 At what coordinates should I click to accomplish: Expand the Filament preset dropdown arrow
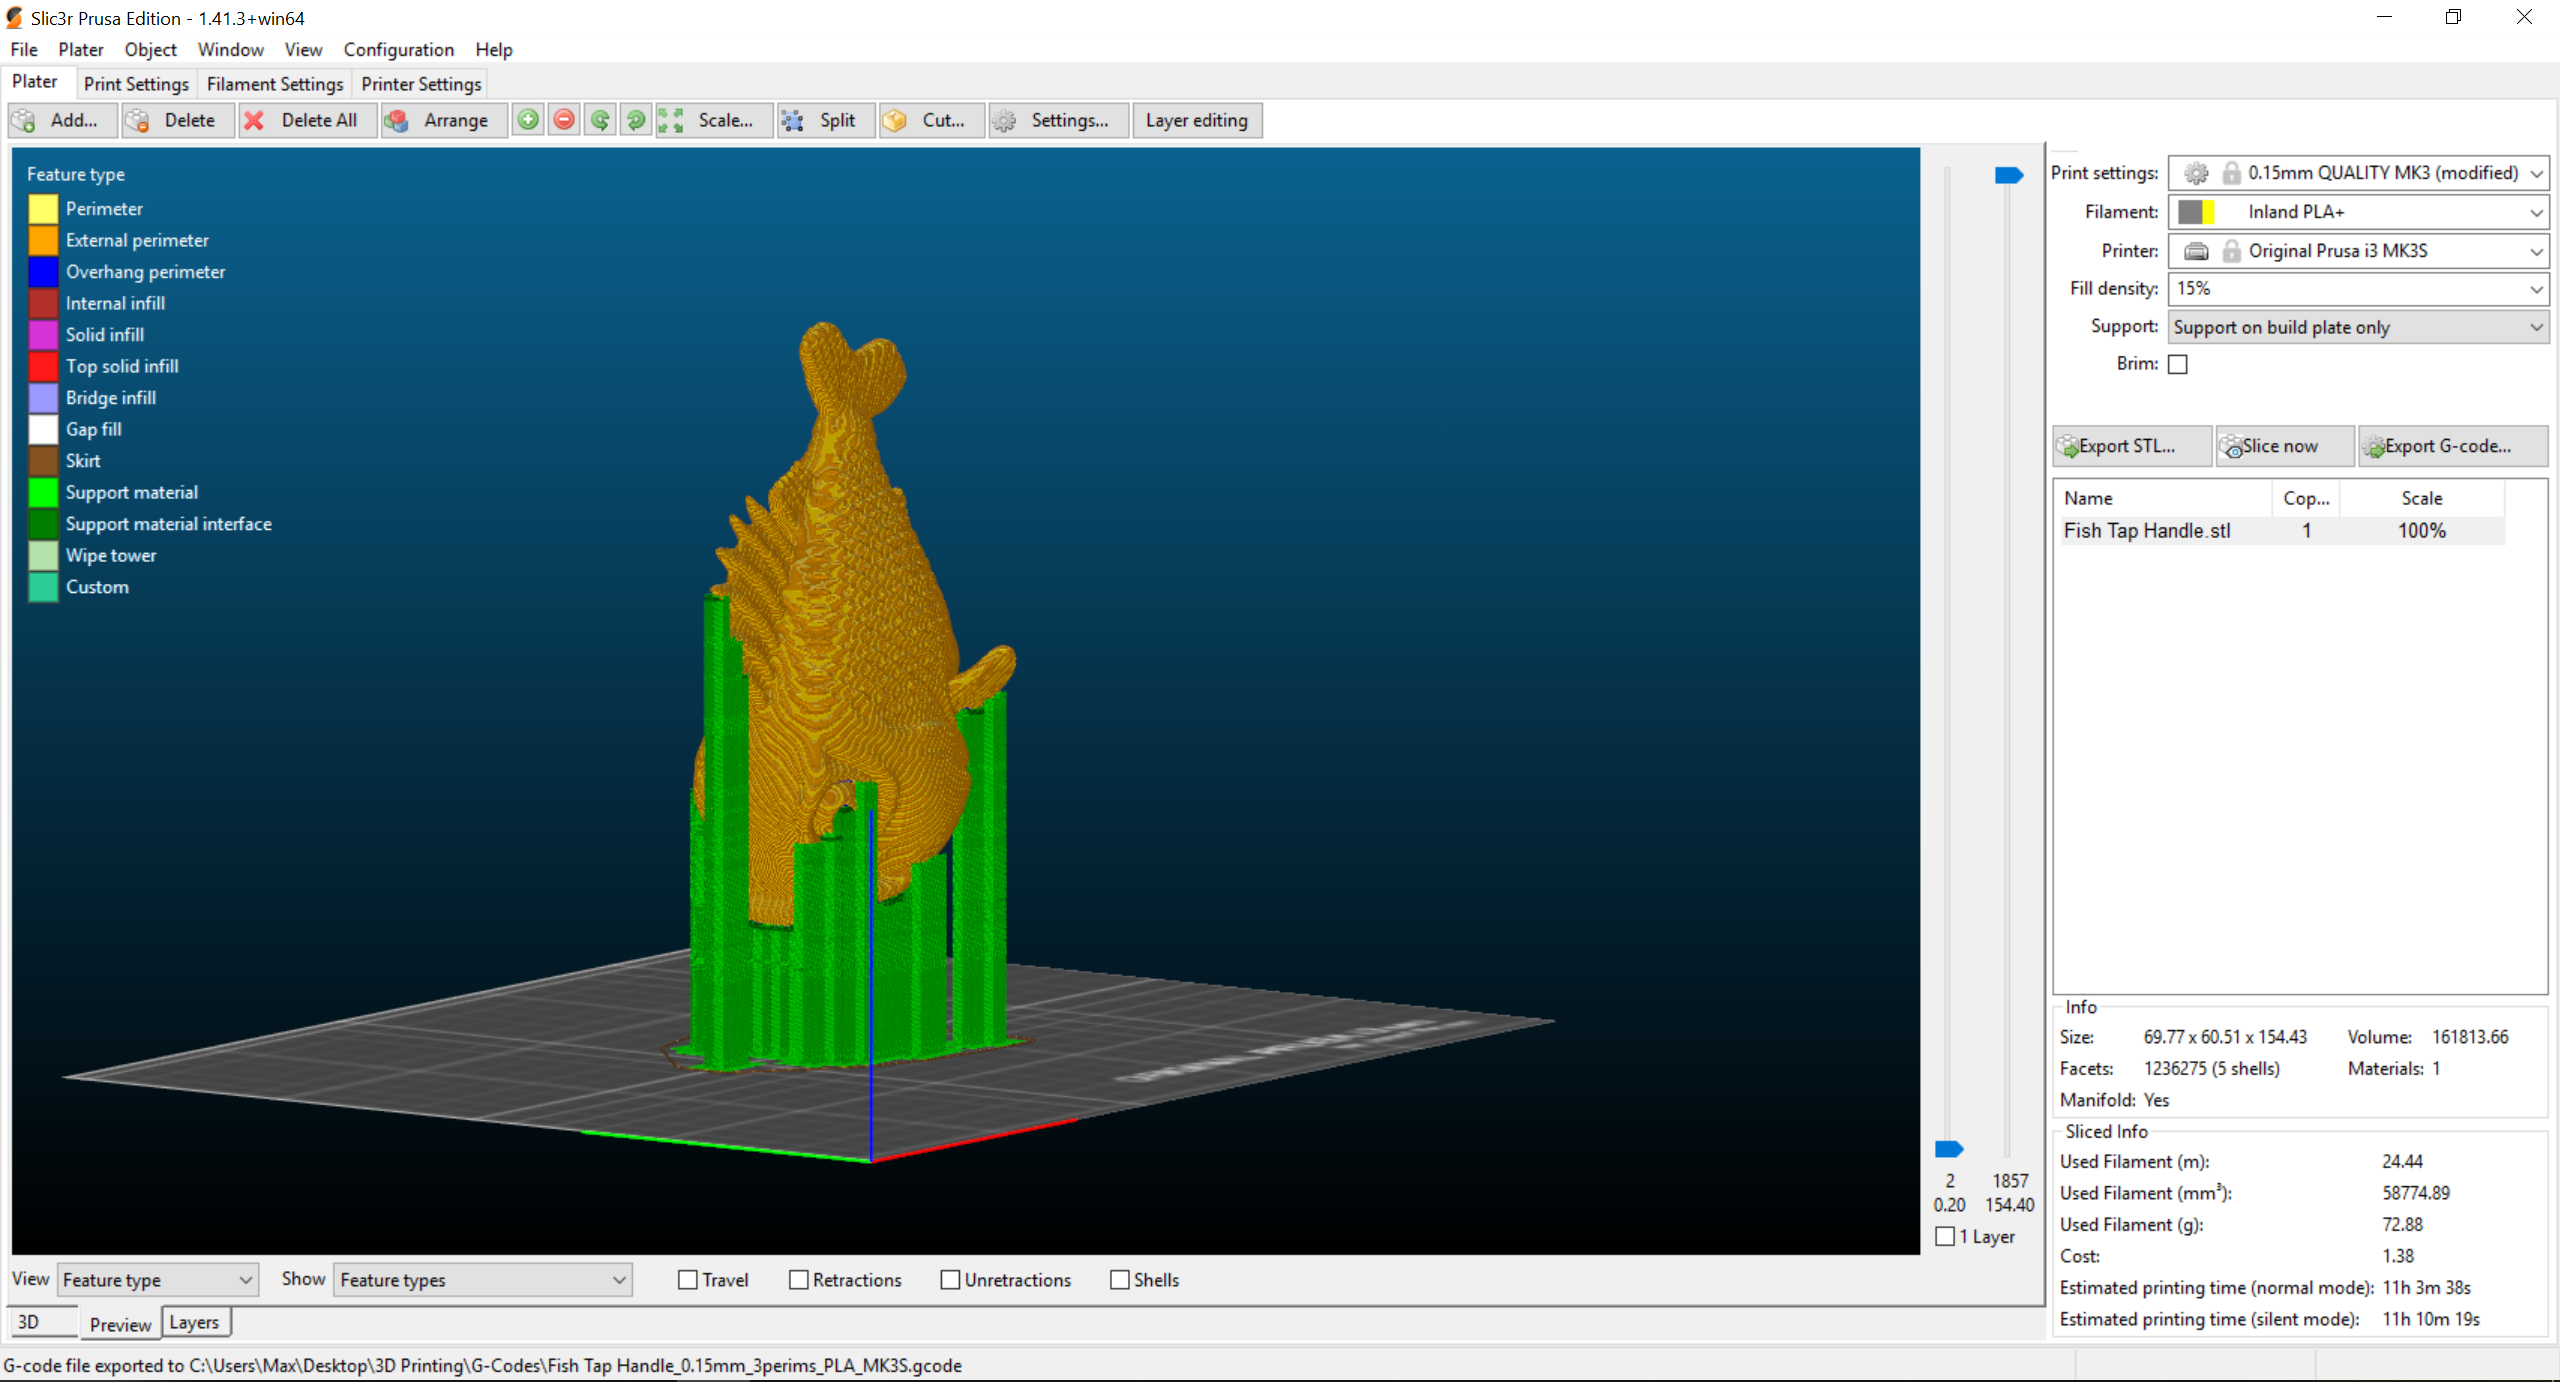point(2536,212)
